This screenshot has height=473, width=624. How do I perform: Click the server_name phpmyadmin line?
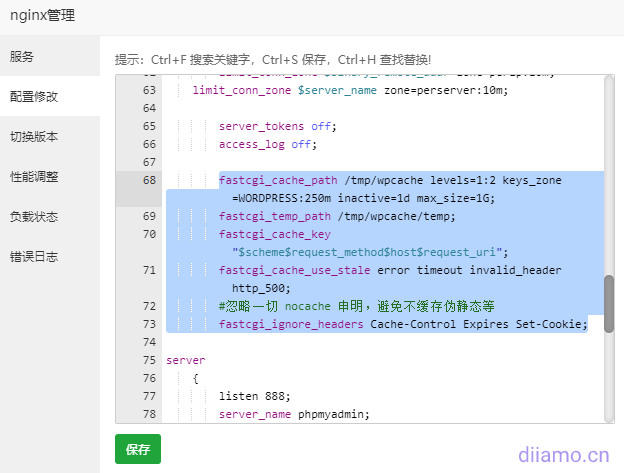(294, 414)
